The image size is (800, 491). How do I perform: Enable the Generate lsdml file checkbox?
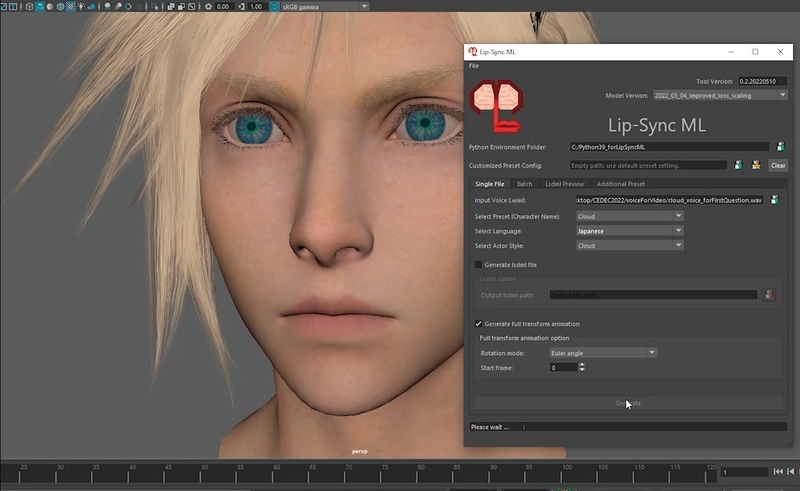coord(478,264)
